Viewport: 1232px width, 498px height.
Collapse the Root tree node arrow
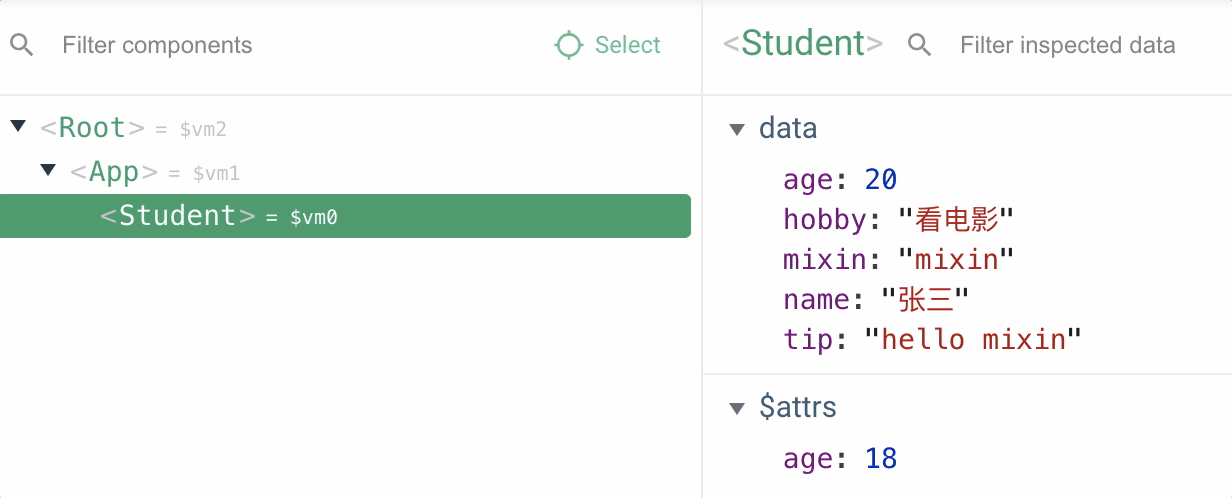coord(17,126)
